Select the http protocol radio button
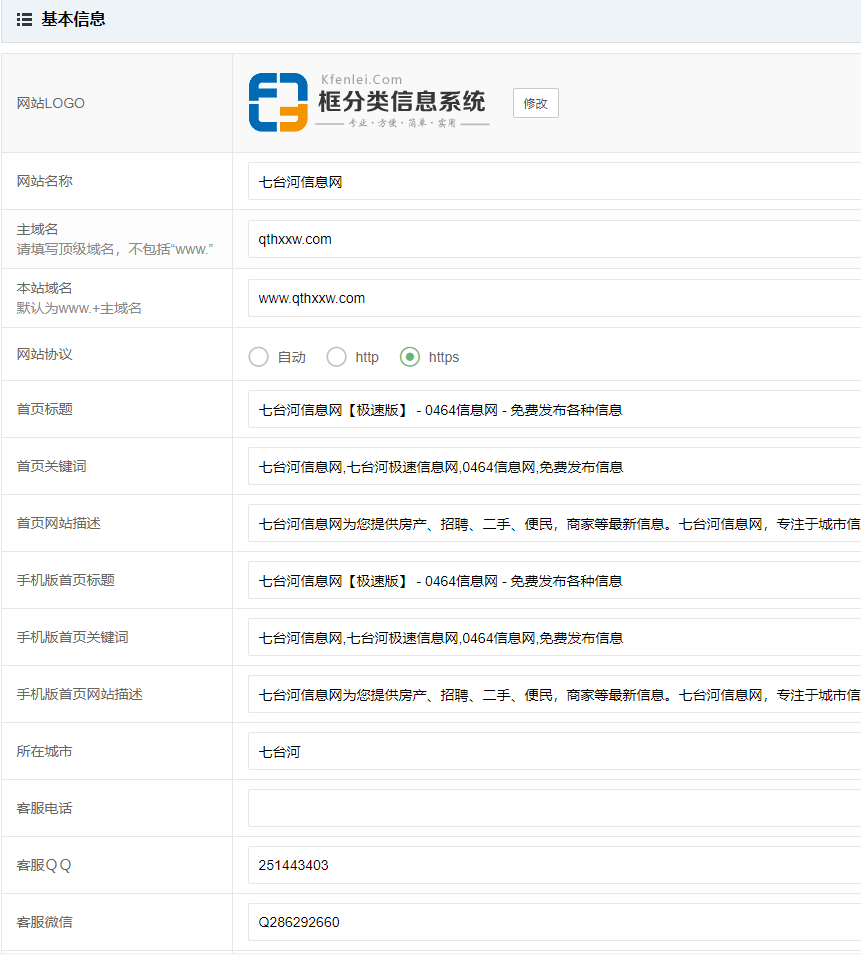861x955 pixels. point(337,357)
